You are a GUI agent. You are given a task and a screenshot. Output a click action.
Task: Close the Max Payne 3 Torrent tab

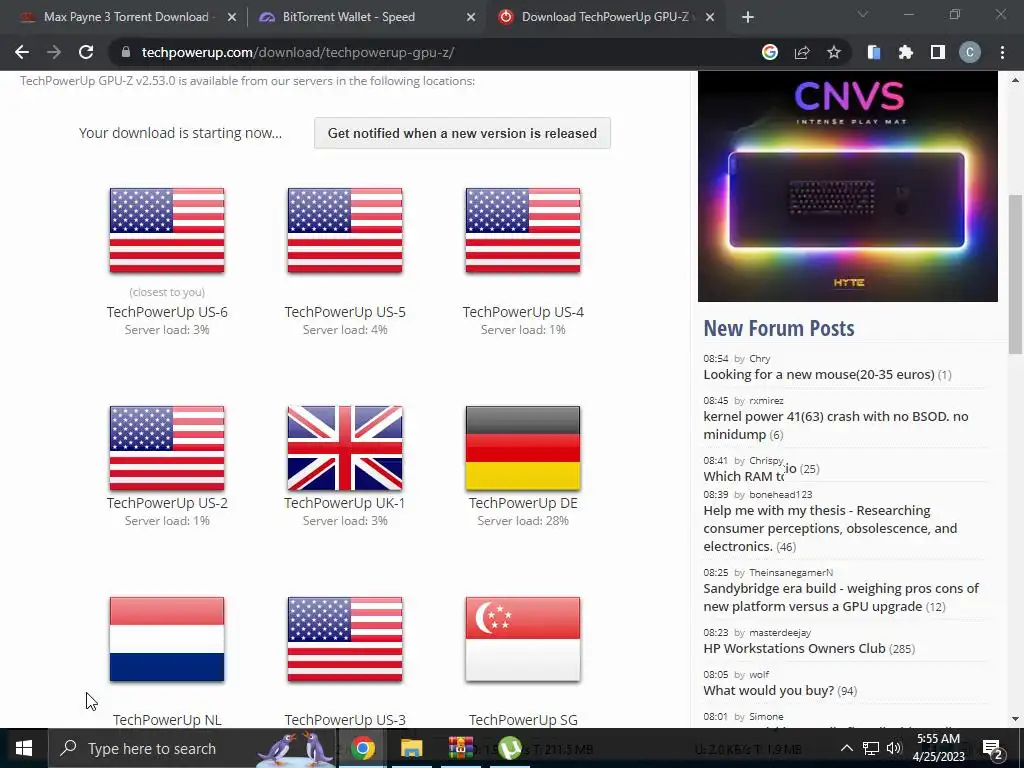232,17
